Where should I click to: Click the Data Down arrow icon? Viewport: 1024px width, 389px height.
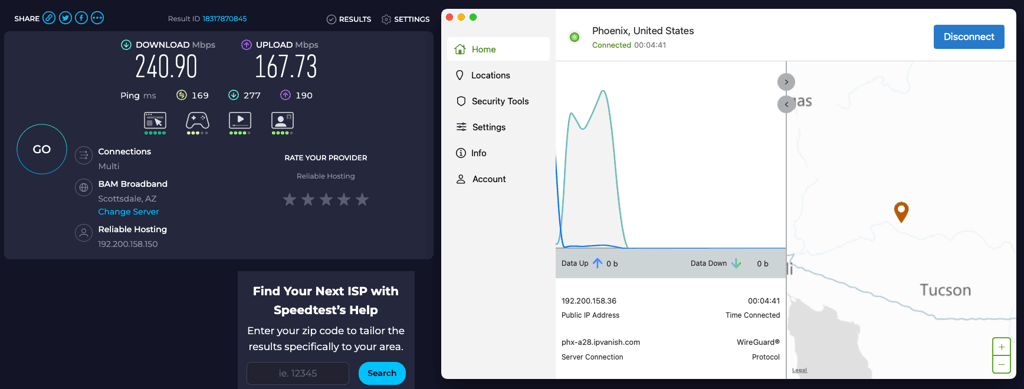(x=736, y=264)
